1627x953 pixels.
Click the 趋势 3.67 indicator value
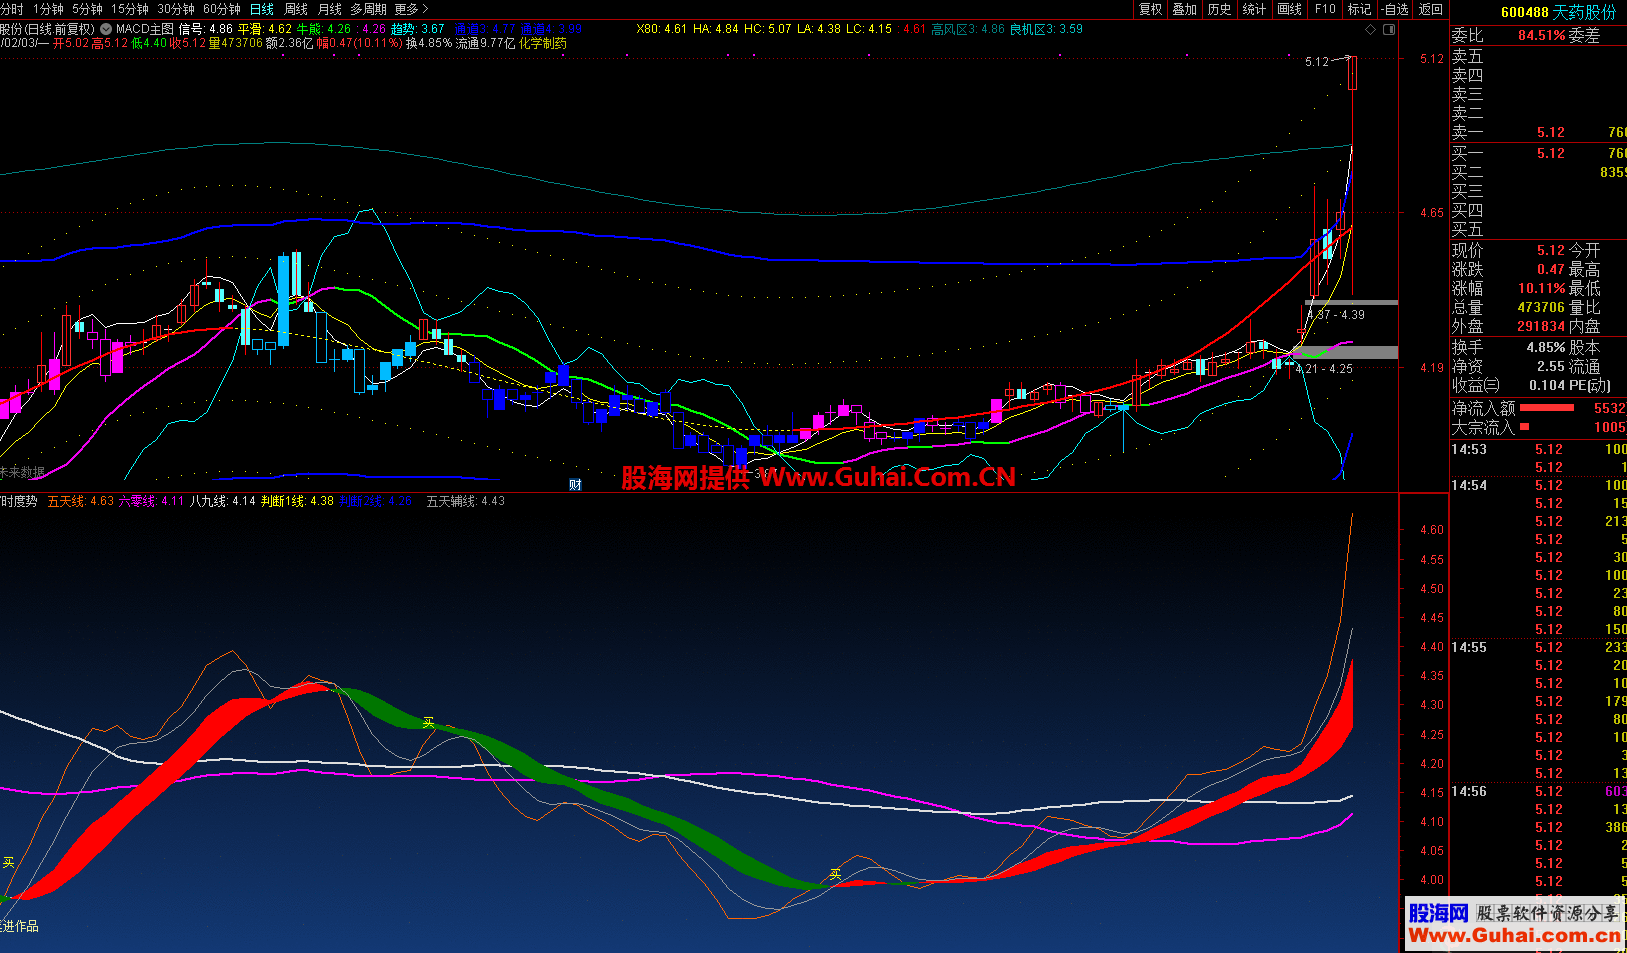417,29
